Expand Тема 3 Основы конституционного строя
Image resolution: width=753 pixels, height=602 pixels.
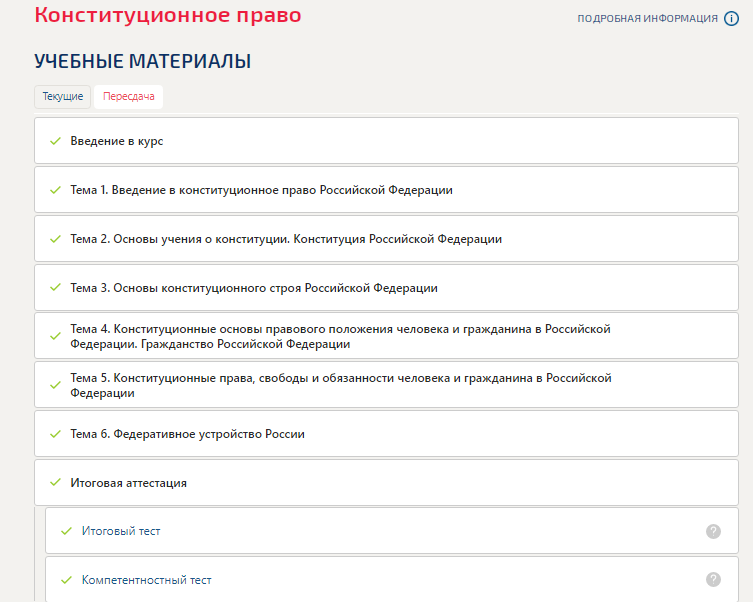point(386,288)
